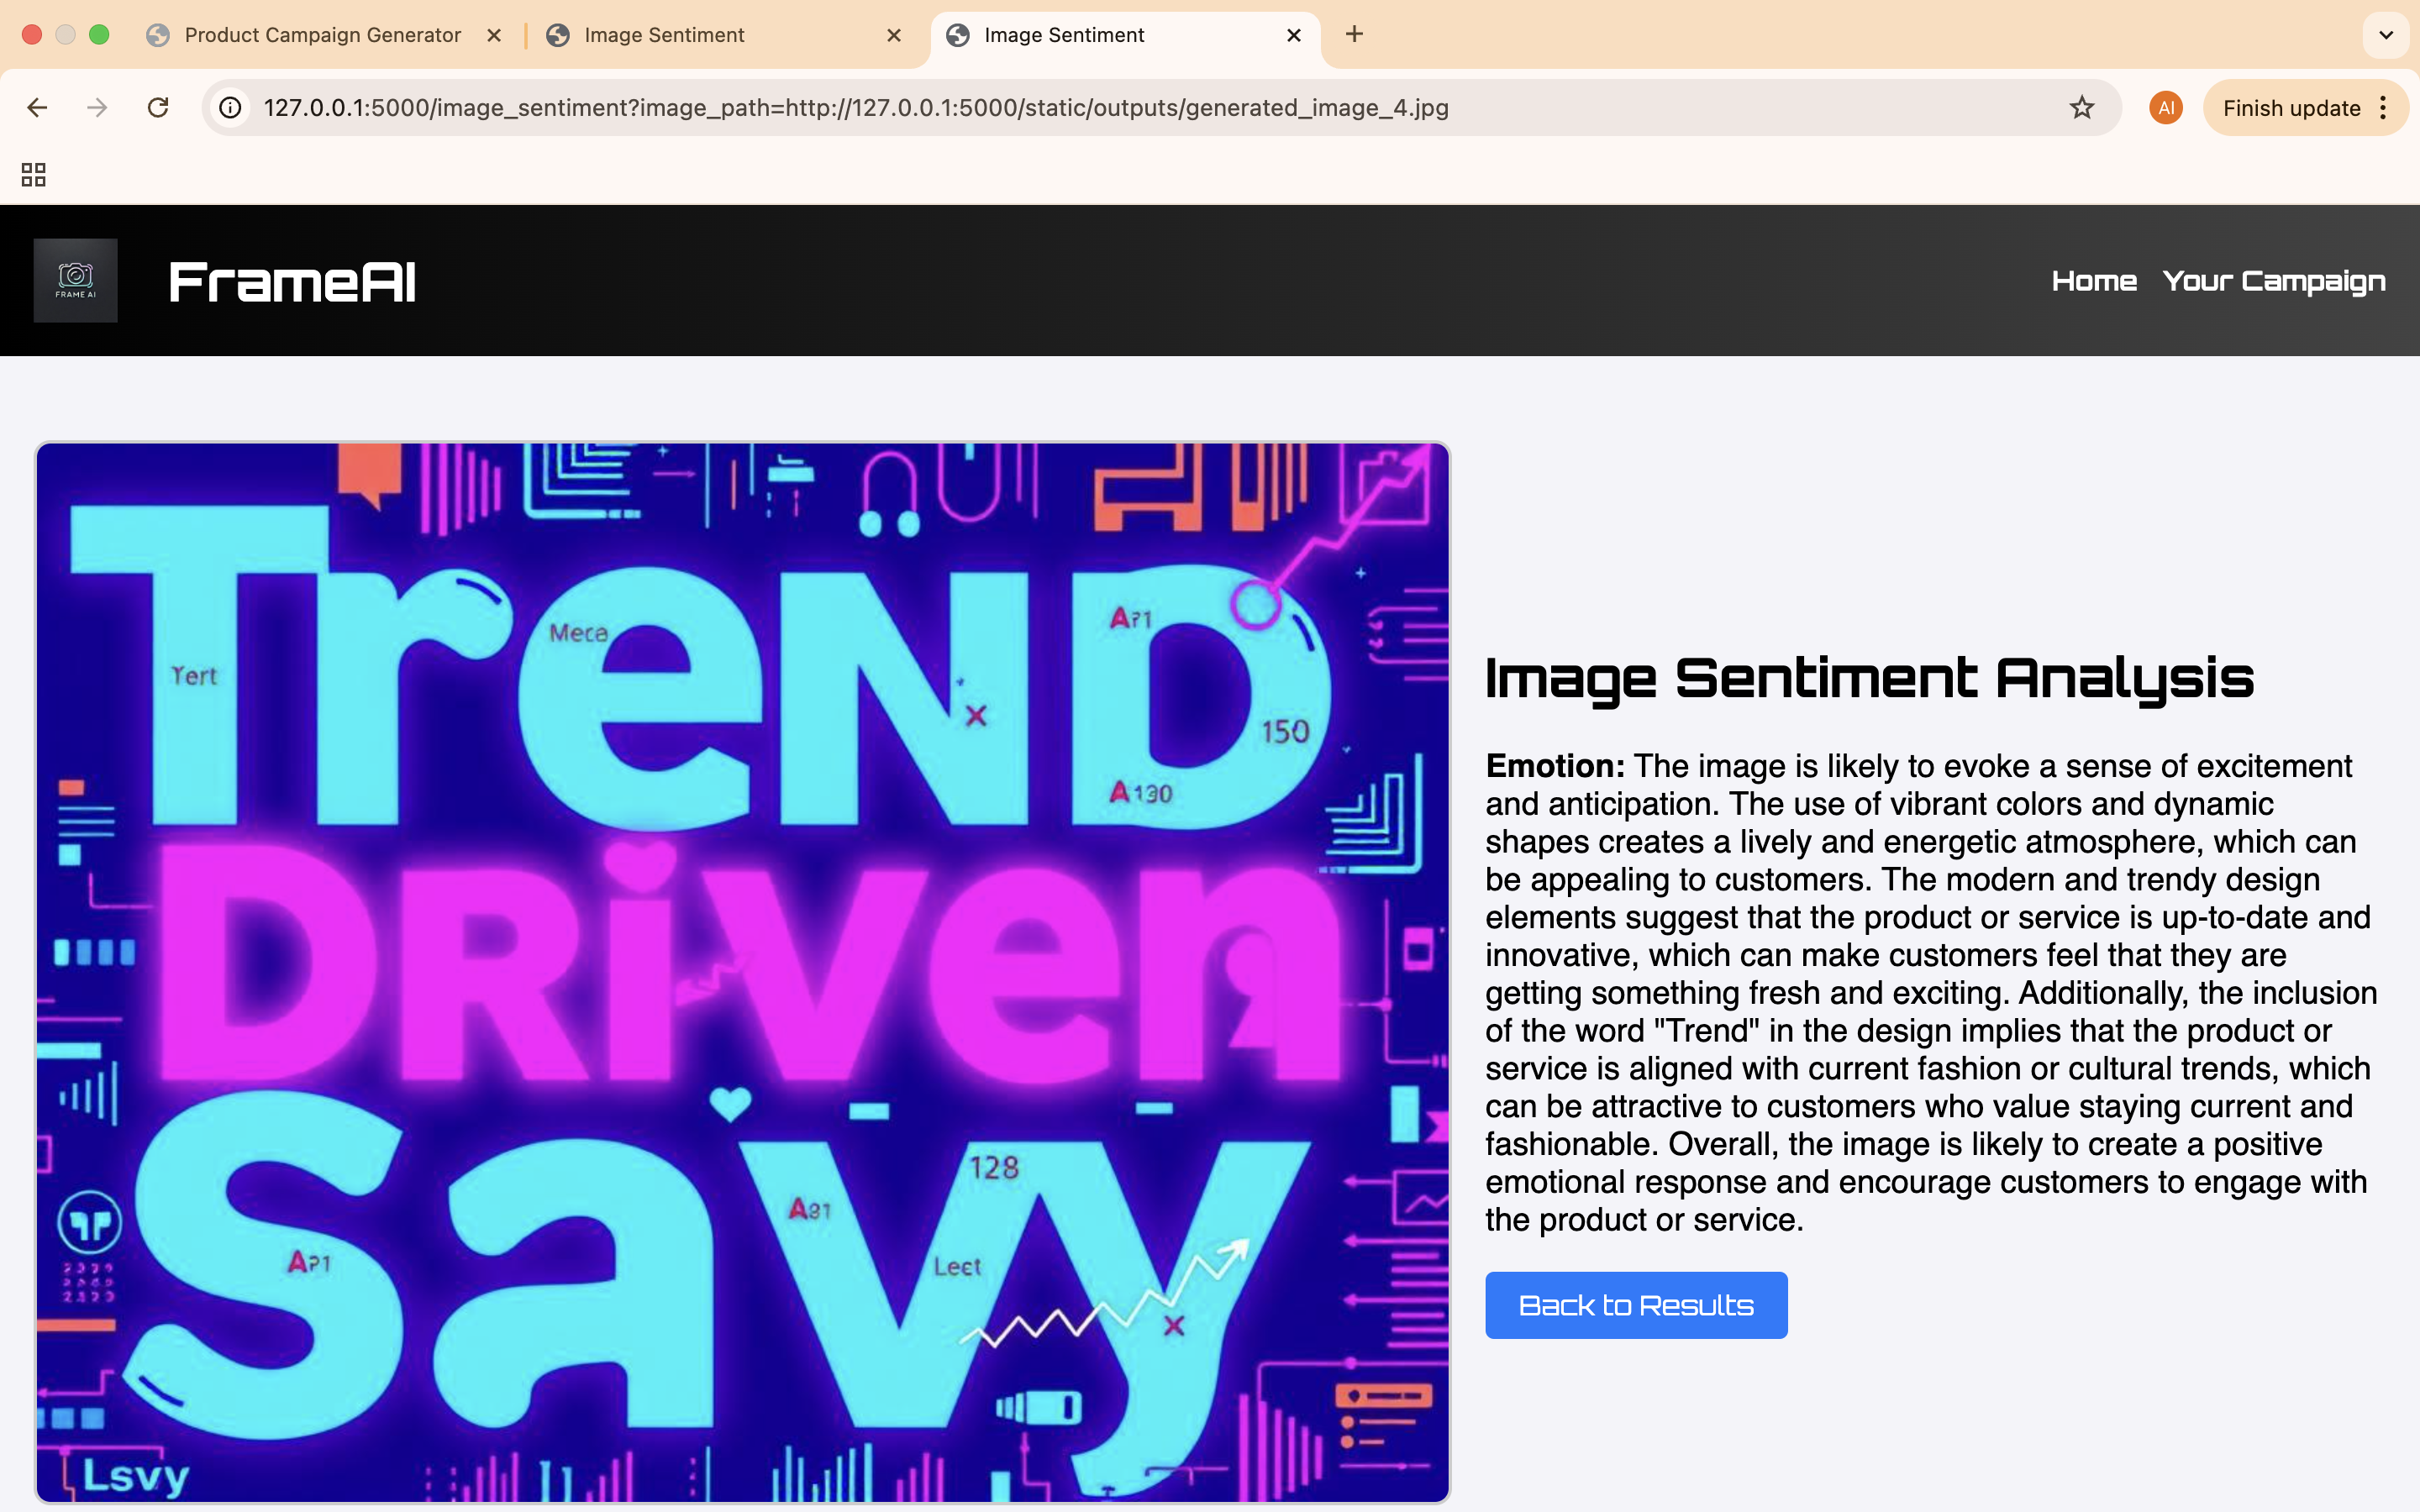Open the apps grid in bookmarks bar
Screen dimensions: 2420x1512
[x=34, y=175]
